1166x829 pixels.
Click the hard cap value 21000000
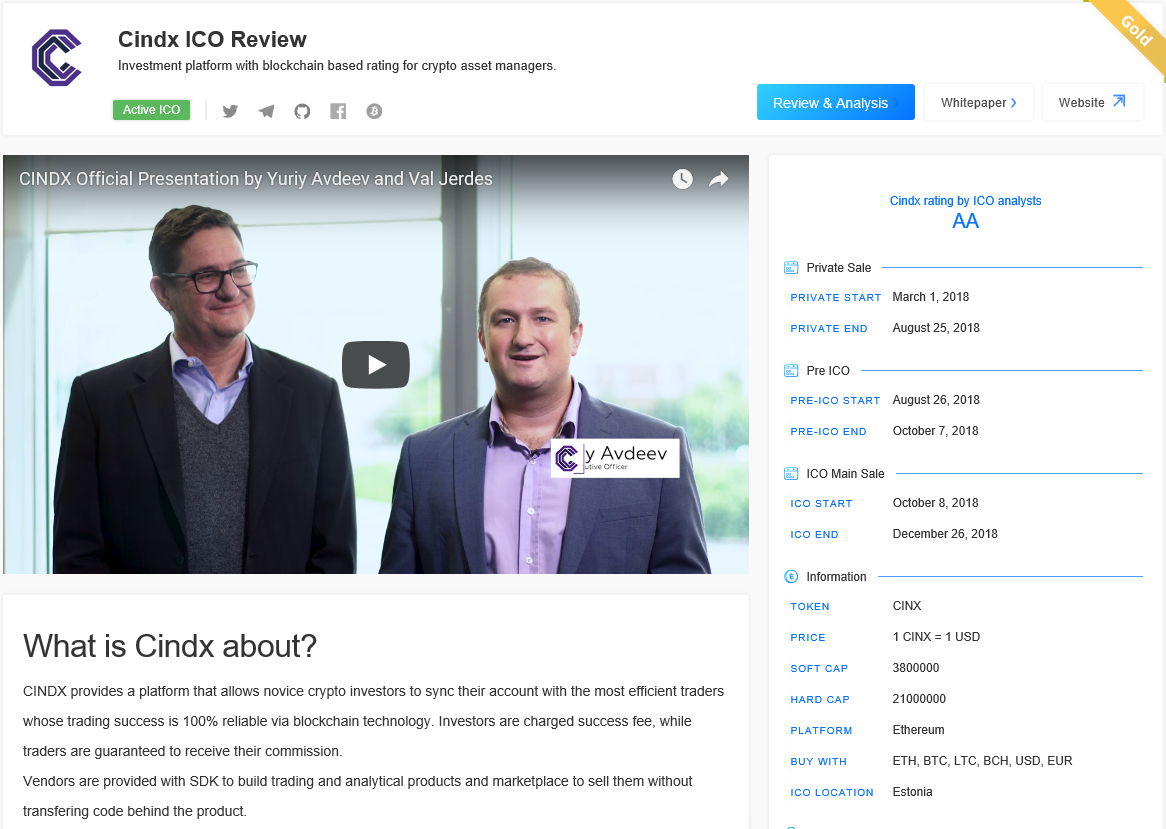click(x=918, y=699)
